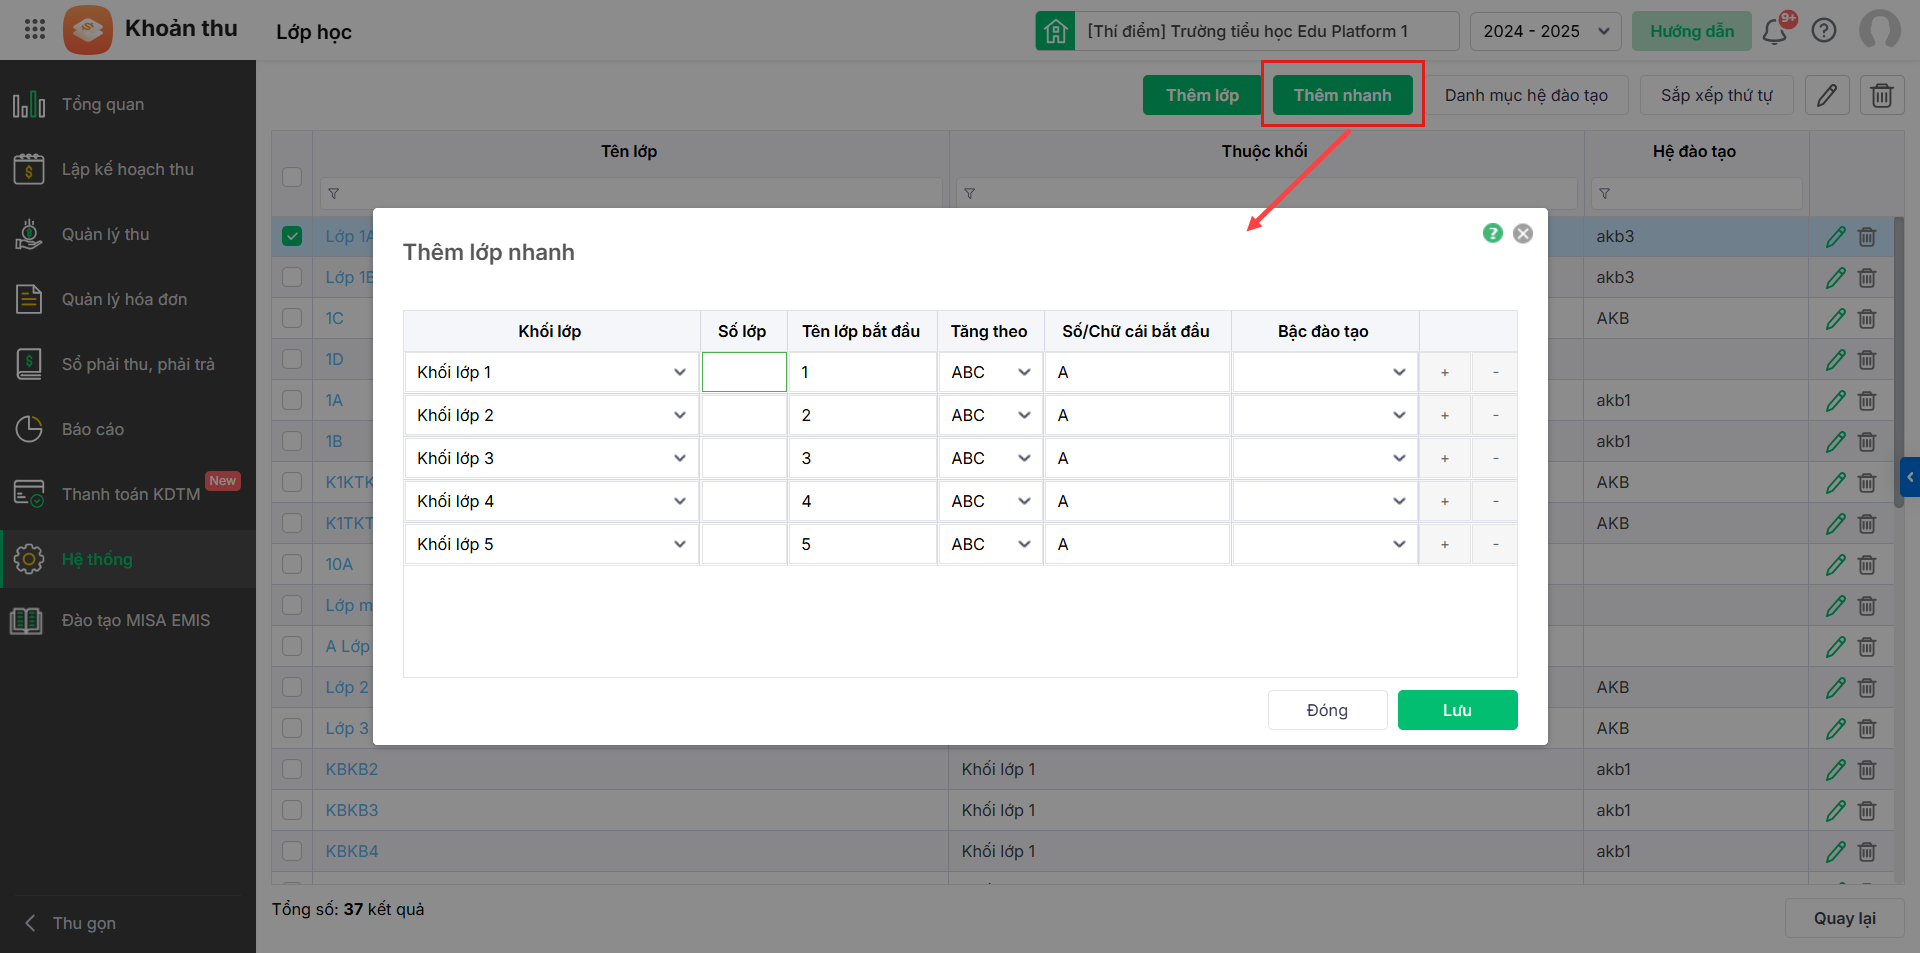Click the trash delete icon in toolbar
This screenshot has width=1920, height=953.
(x=1882, y=95)
